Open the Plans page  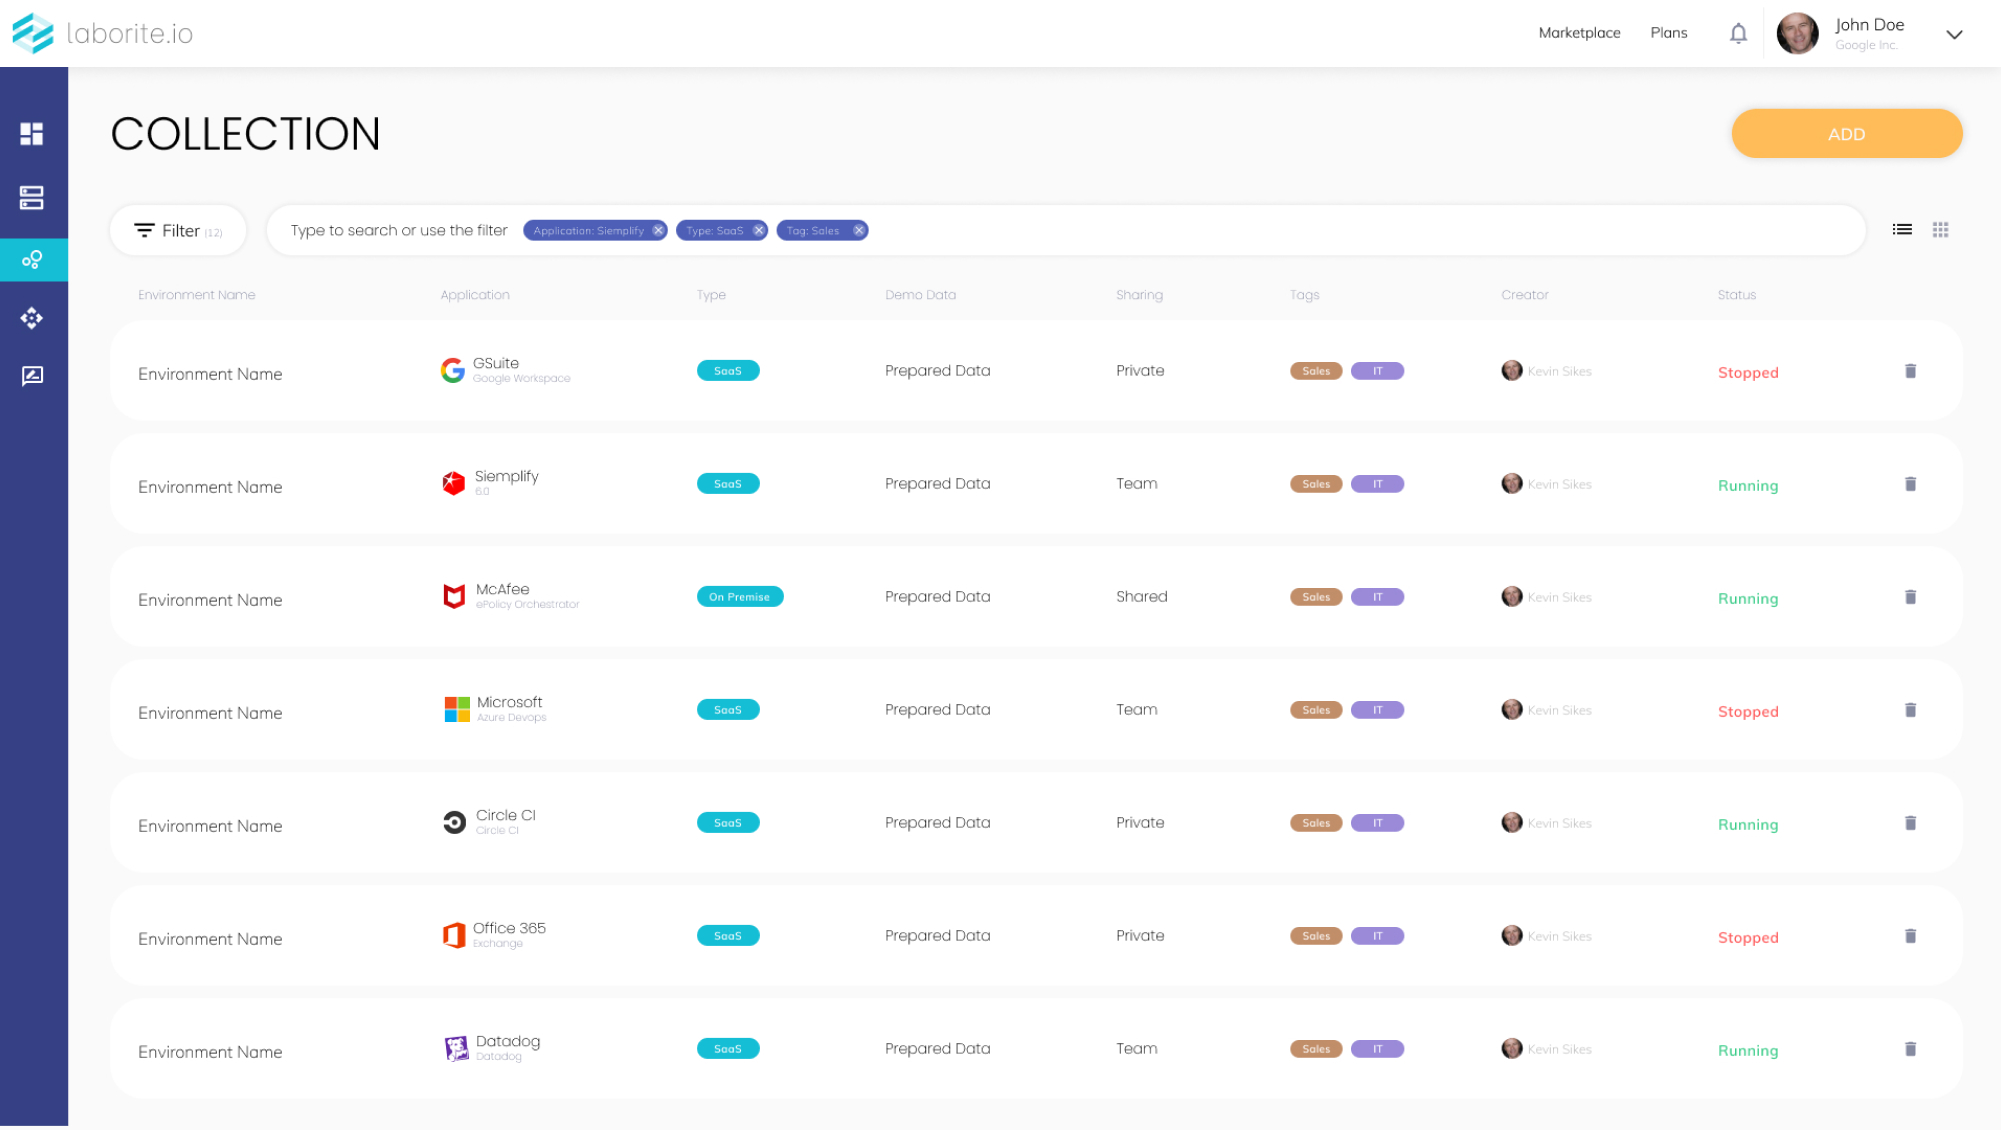1668,33
